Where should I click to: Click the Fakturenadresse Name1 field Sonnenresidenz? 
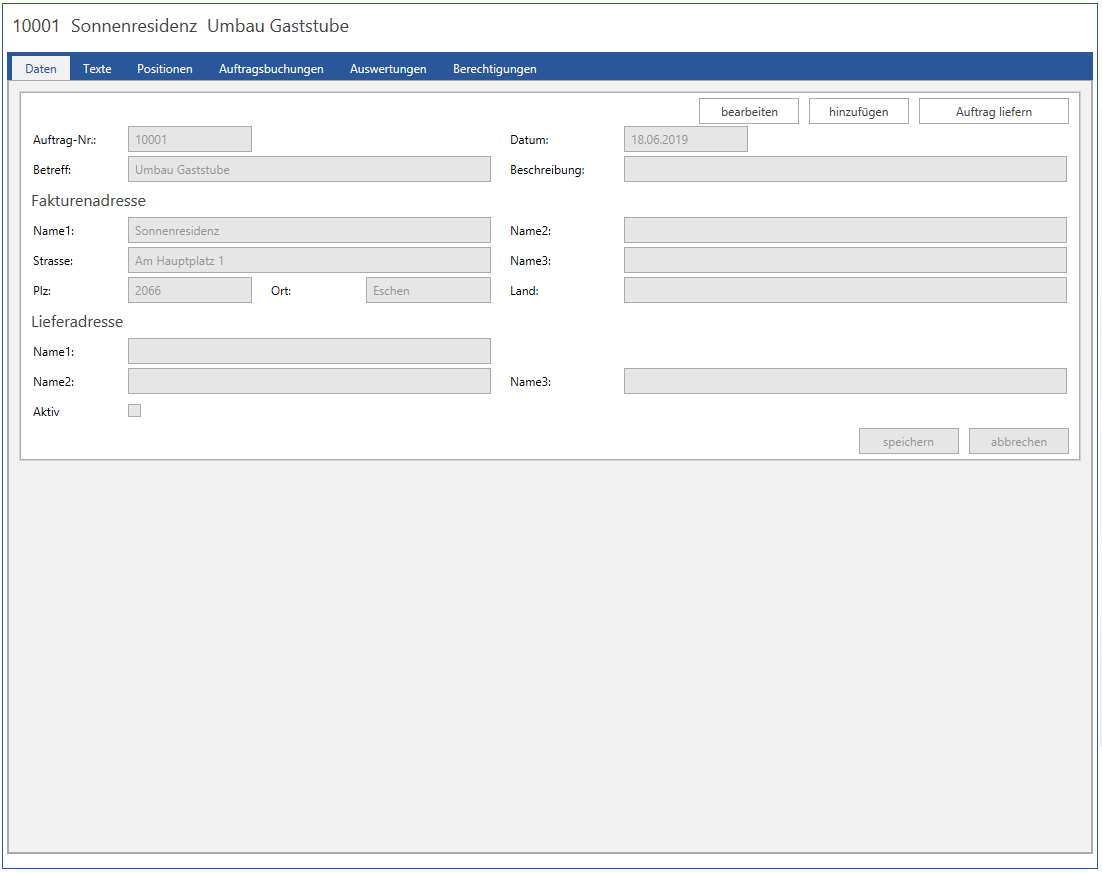pos(309,231)
